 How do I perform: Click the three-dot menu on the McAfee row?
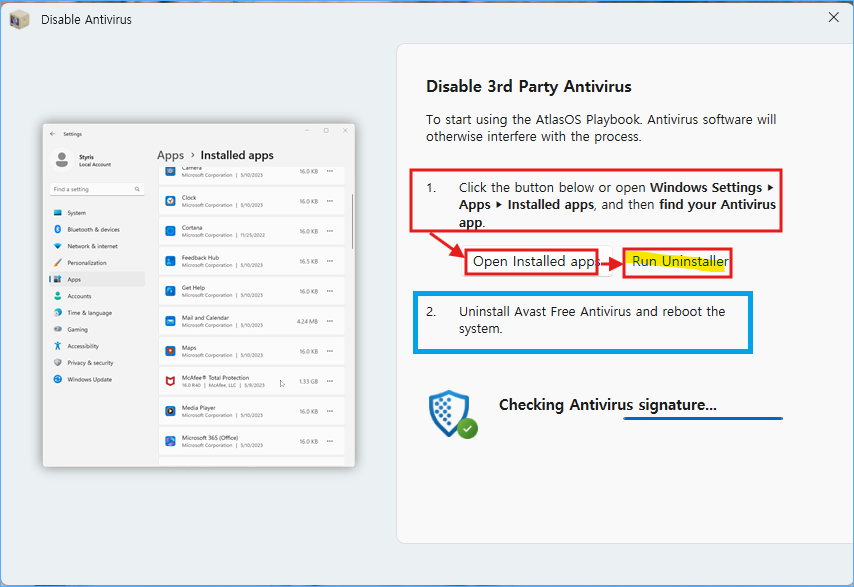(330, 381)
